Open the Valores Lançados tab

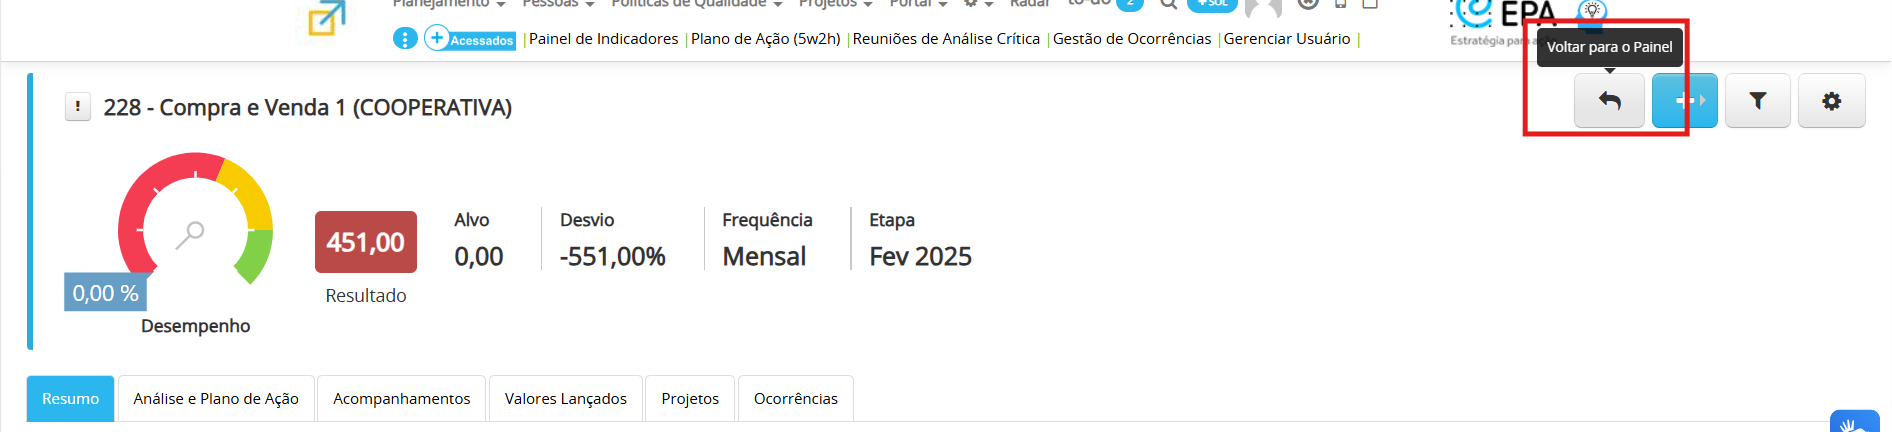pos(566,398)
